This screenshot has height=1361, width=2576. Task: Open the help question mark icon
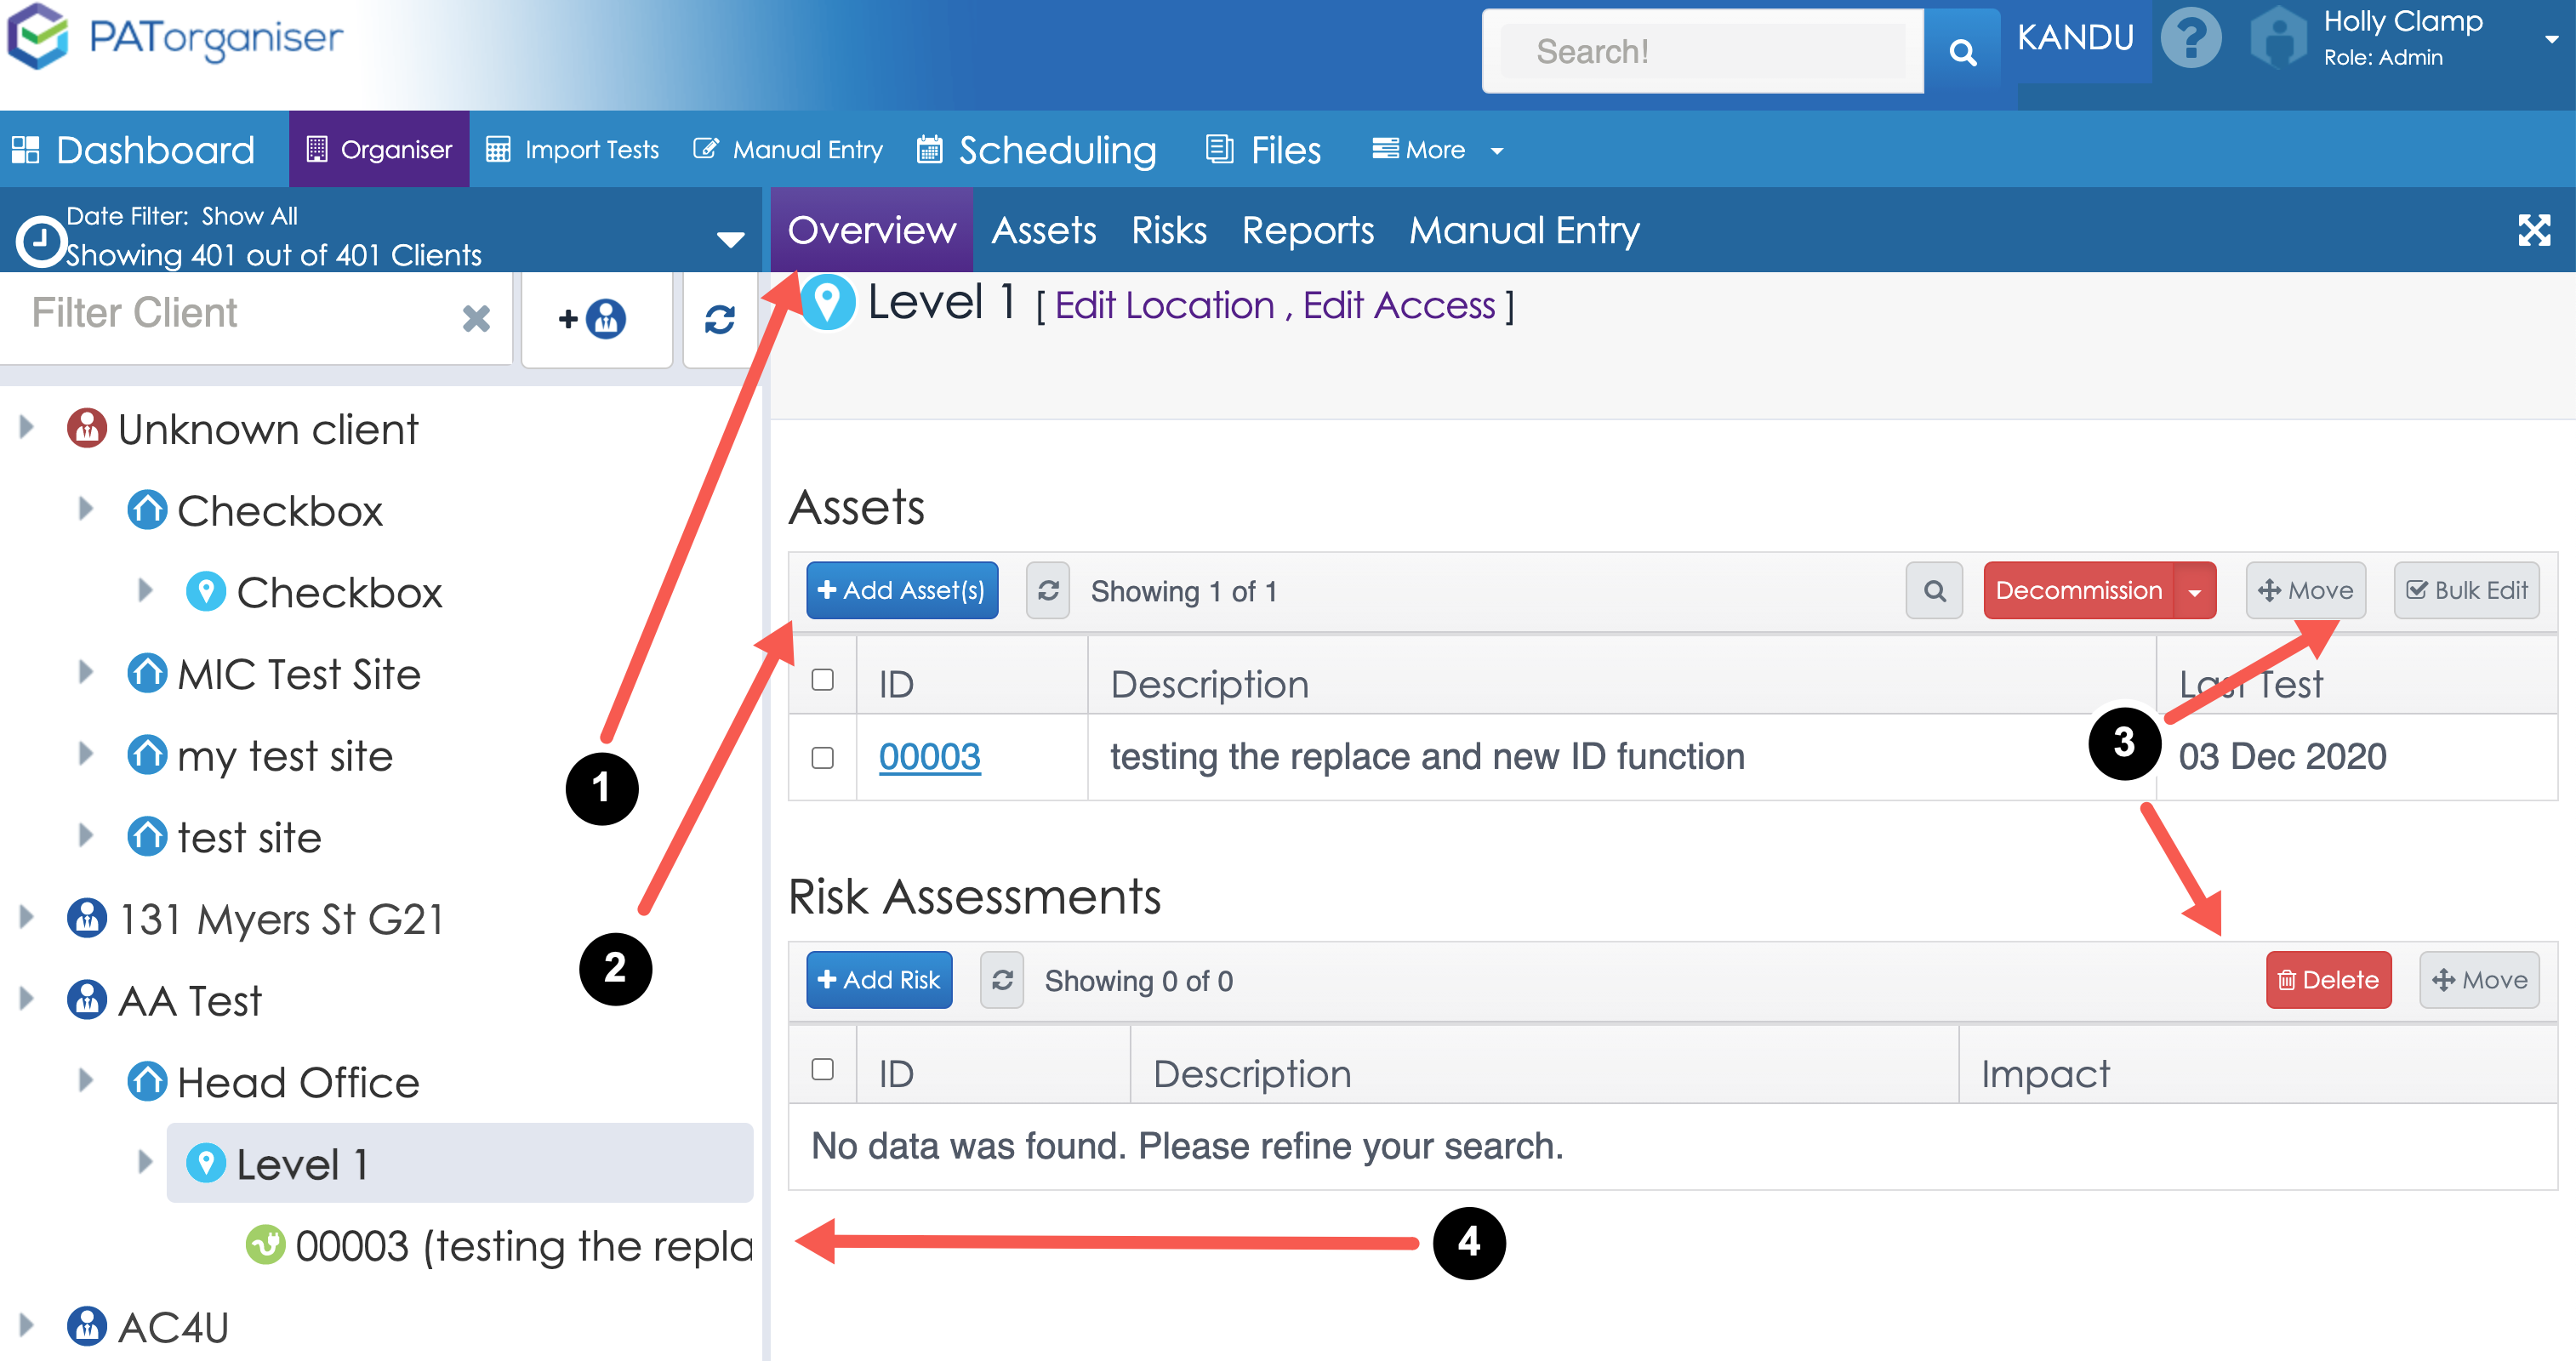(2190, 40)
